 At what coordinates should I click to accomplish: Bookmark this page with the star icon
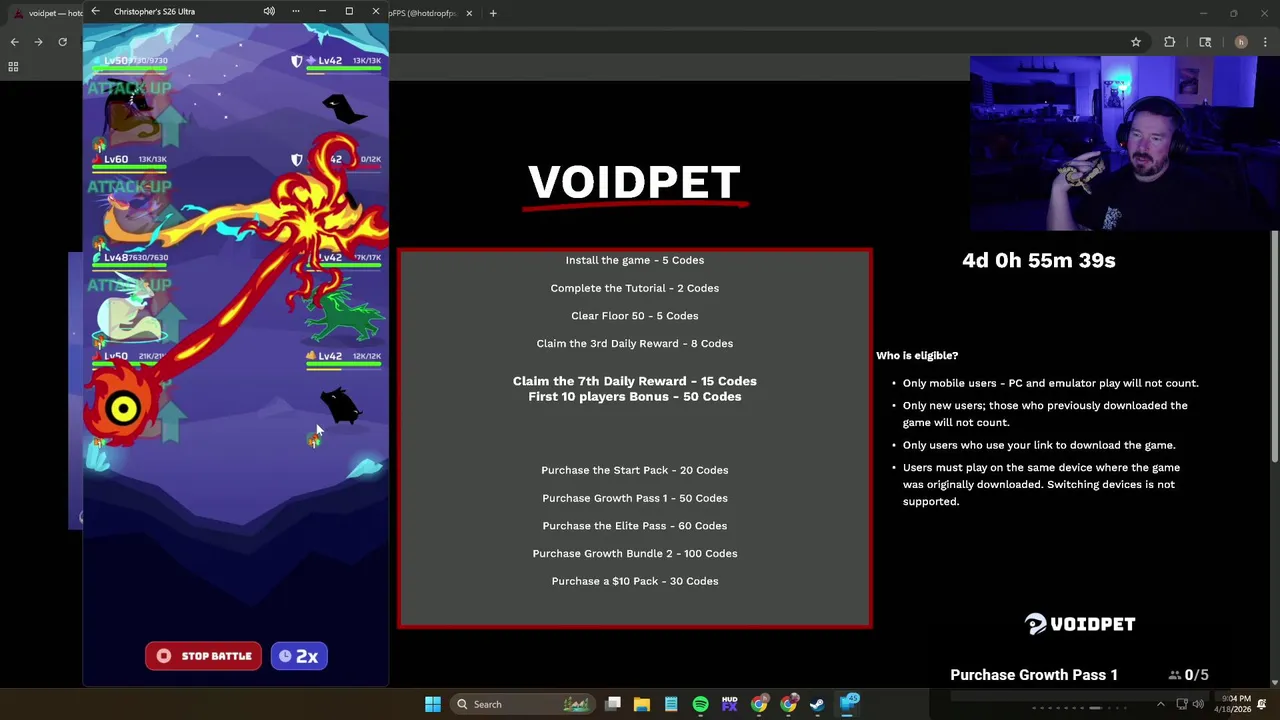coord(1136,42)
